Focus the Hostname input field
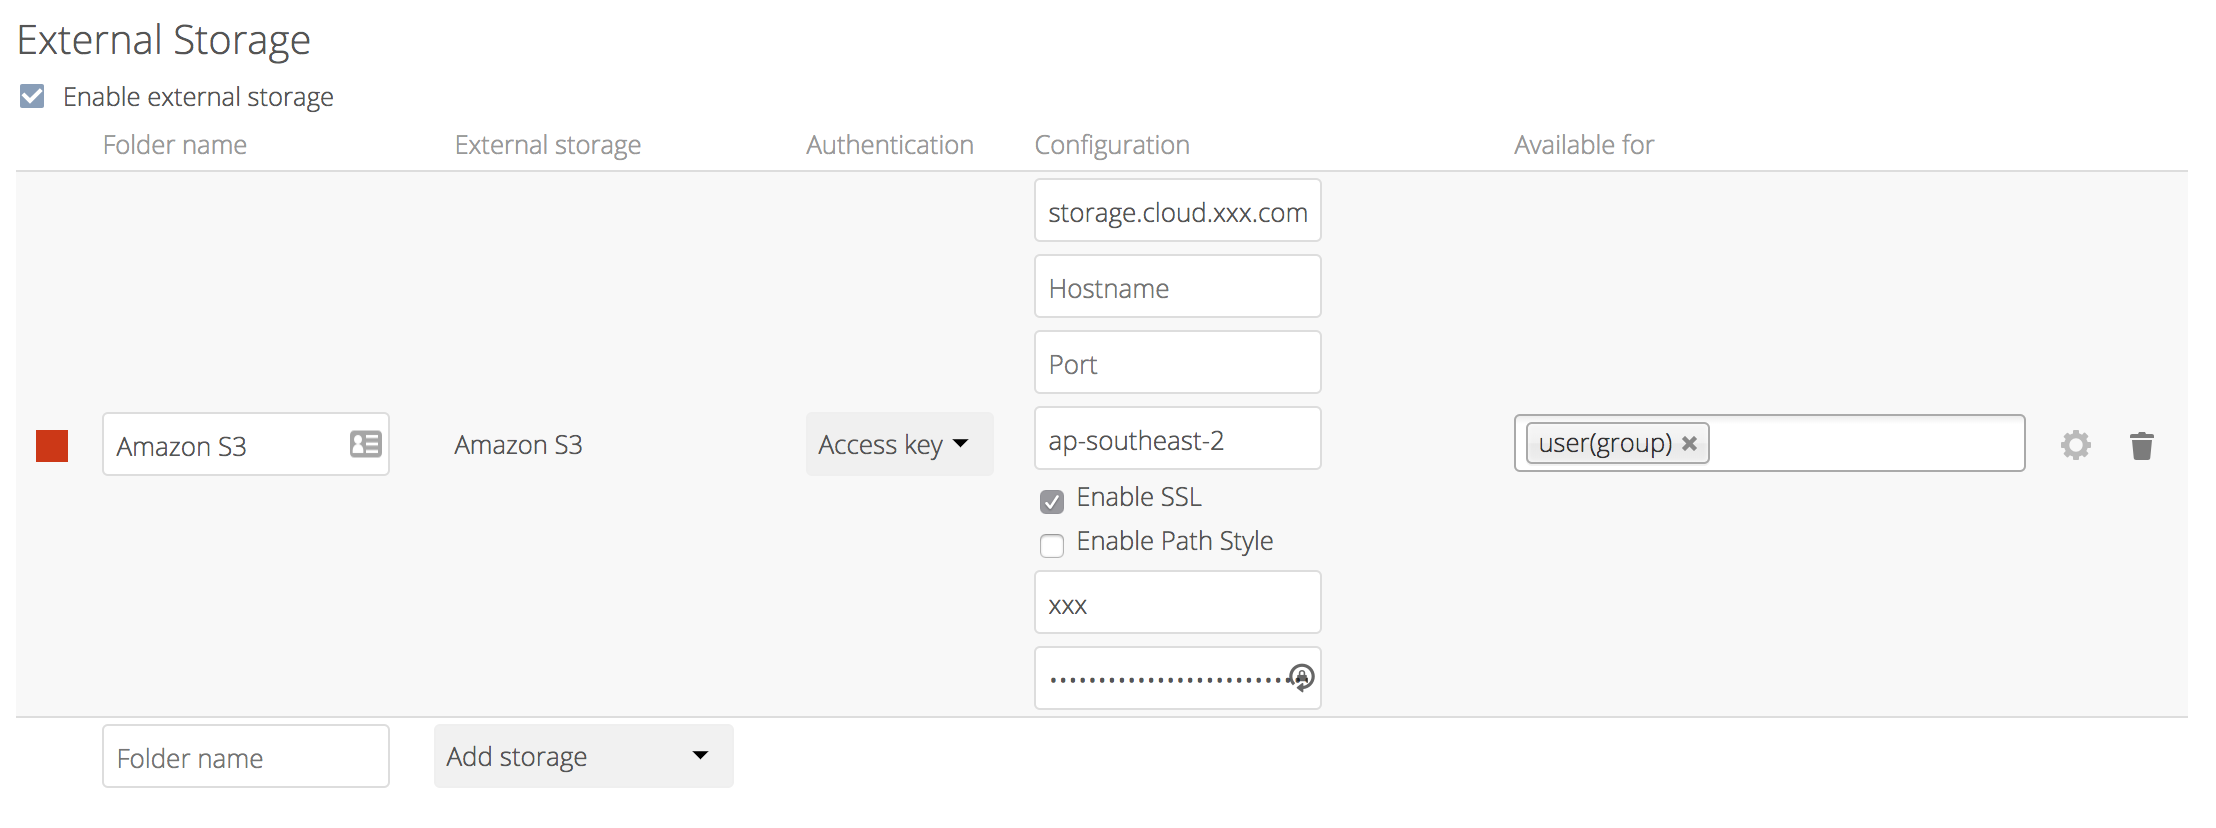The image size is (2216, 828). (1177, 286)
